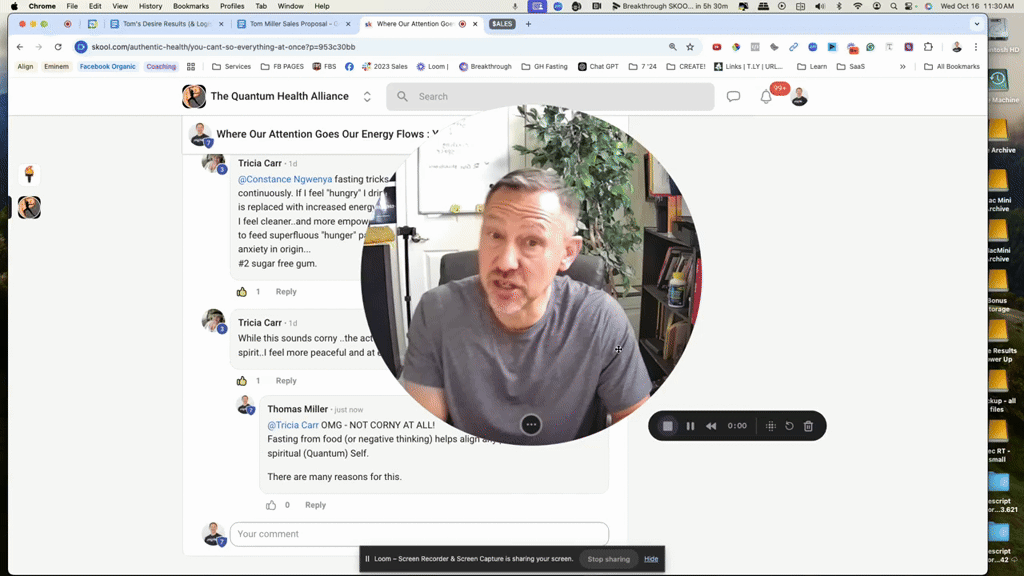Reply to Tricia Carr's 'sounds corny' comment
Viewport: 1024px width, 576px height.
286,381
